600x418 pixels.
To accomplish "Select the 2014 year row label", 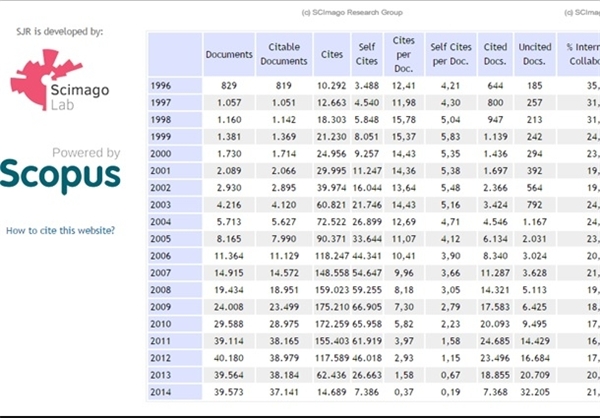I will pyautogui.click(x=175, y=392).
